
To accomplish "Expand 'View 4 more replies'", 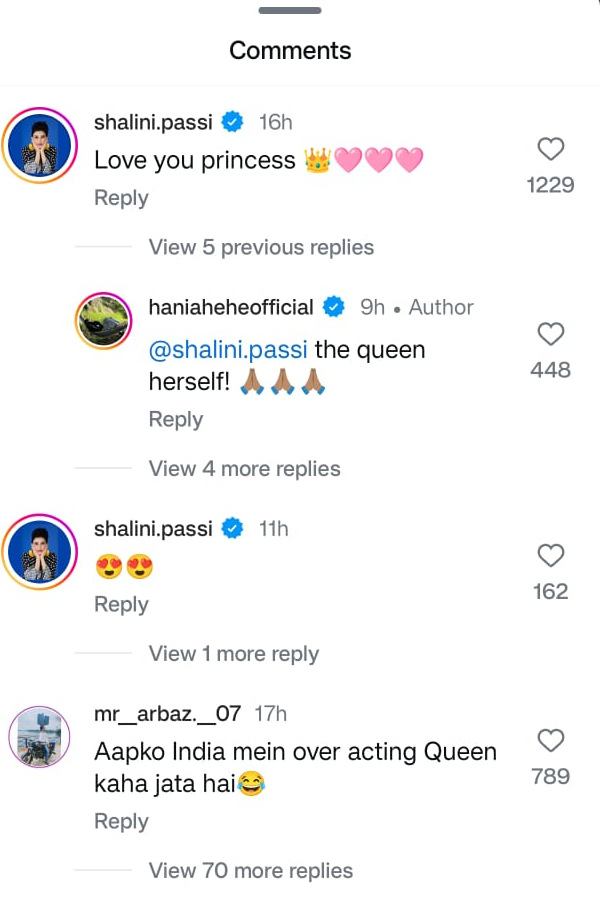I will [244, 469].
